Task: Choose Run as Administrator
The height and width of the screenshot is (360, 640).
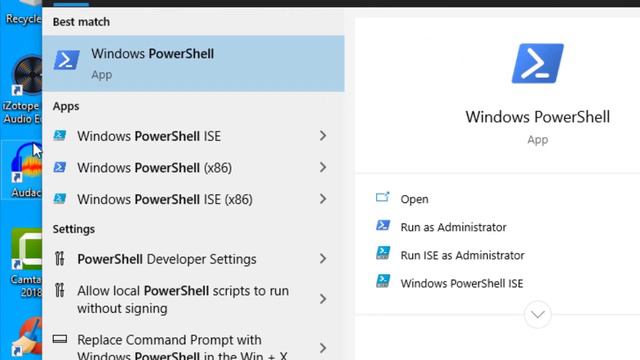Action: (453, 227)
